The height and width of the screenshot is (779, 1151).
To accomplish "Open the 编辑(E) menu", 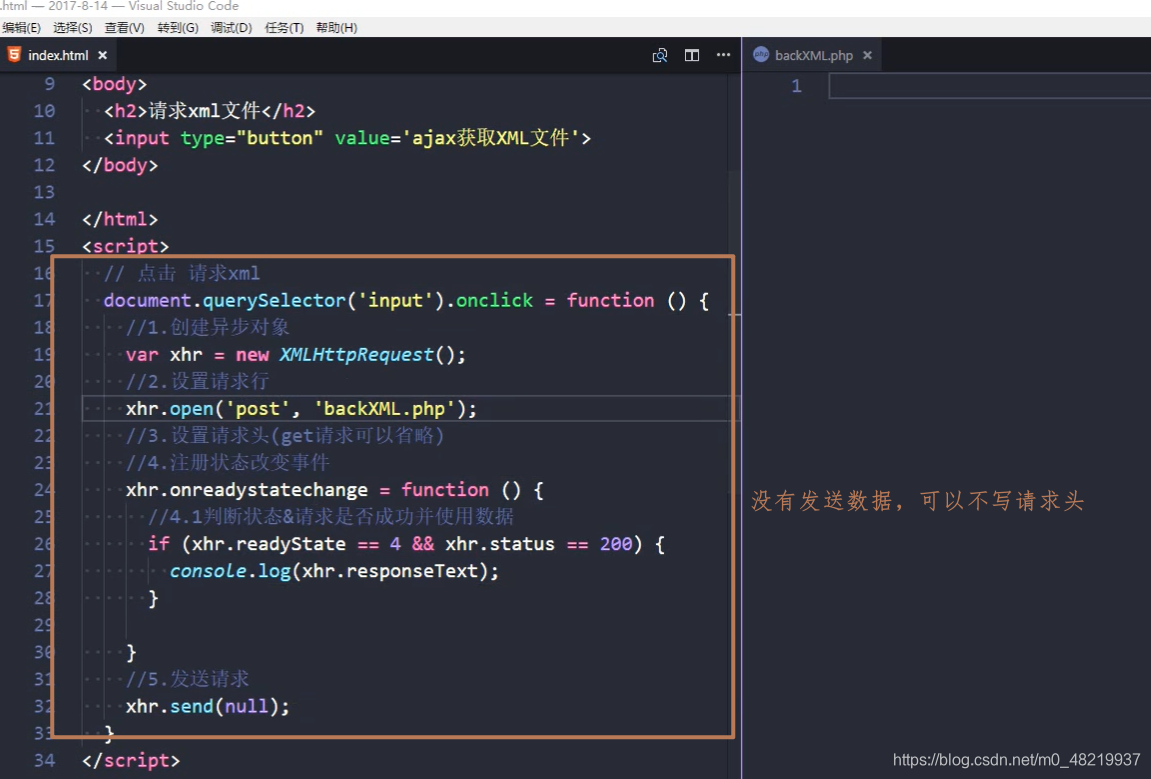I will 21,28.
